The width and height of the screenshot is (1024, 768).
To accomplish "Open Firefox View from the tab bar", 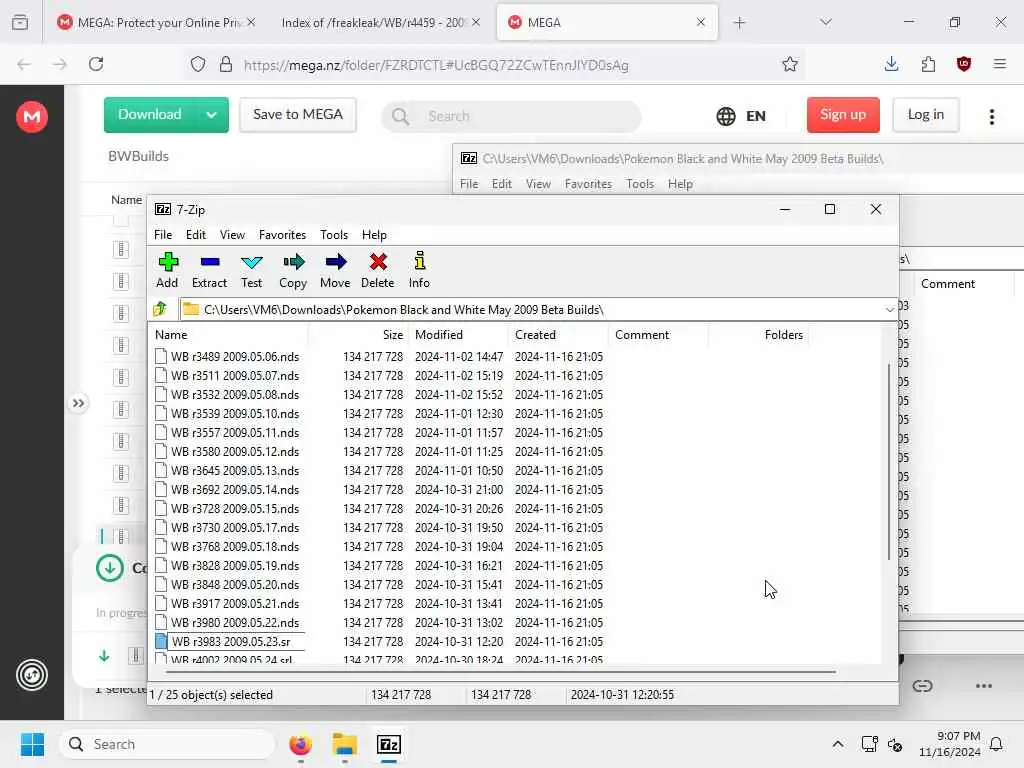I will point(20,22).
